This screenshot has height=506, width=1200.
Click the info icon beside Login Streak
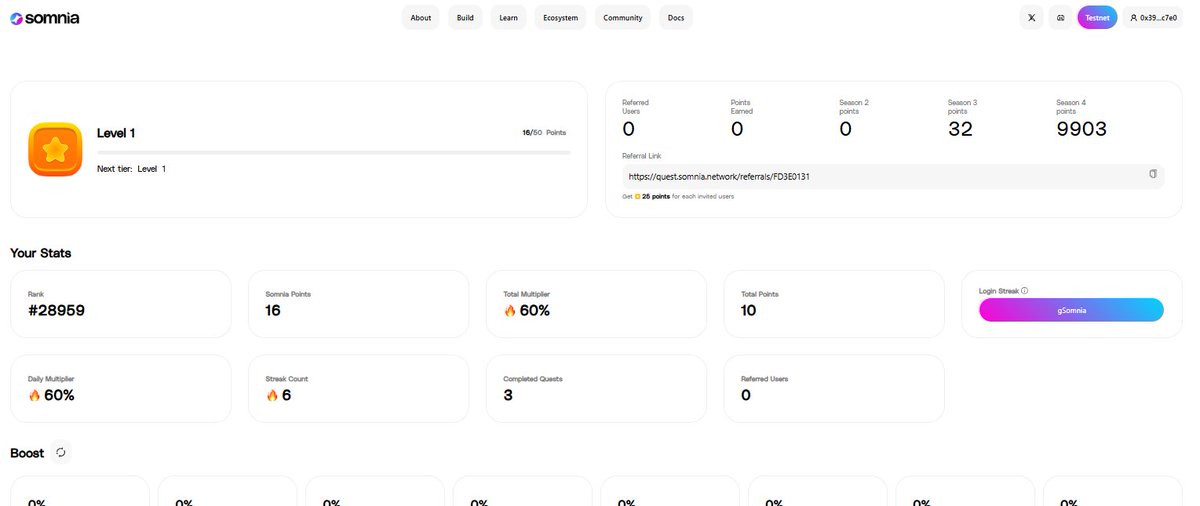[x=1025, y=291]
